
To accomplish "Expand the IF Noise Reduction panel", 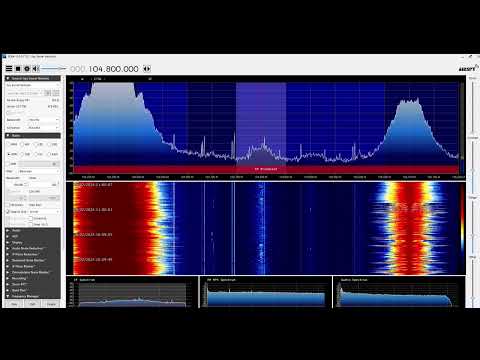I will (x=33, y=254).
